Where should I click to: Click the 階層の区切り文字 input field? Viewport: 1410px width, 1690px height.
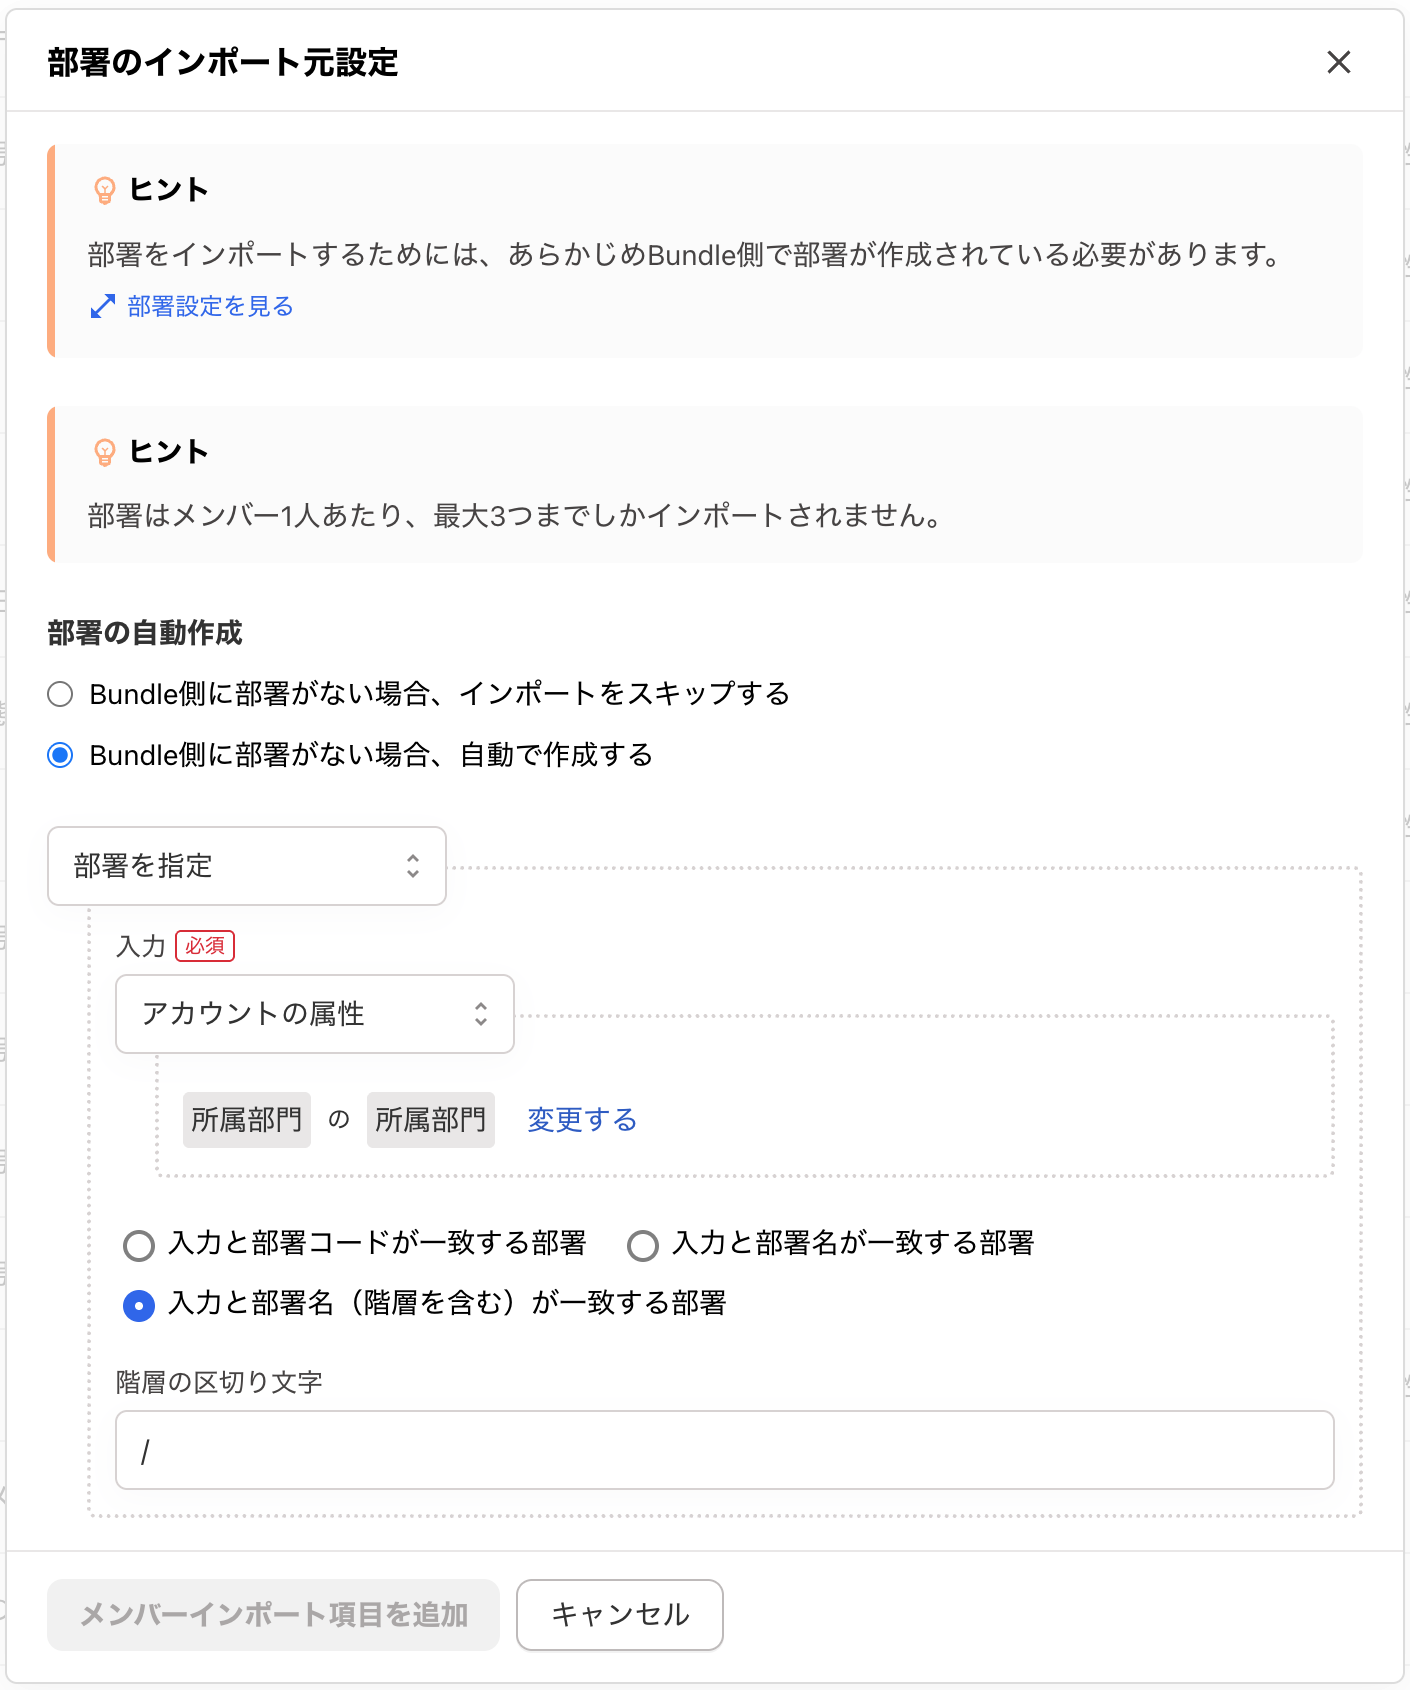(x=724, y=1450)
